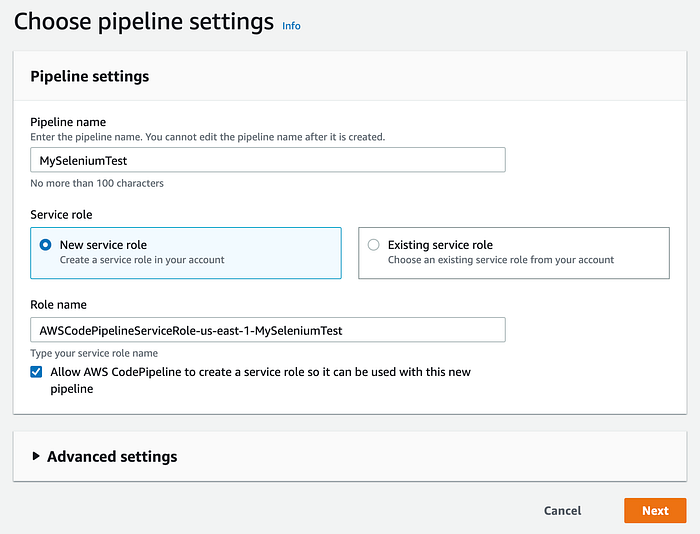Screen dimensions: 700x534
Task: Uncheck Allow AWS CodePipeline to create service role
Action: (37, 372)
